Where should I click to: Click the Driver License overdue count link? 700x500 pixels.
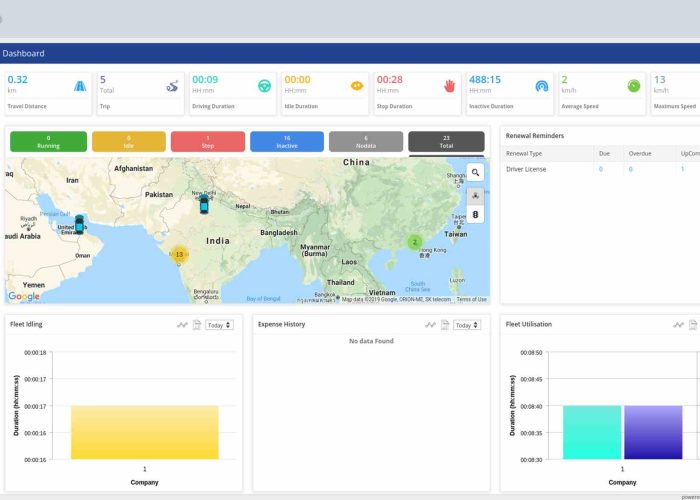point(631,170)
